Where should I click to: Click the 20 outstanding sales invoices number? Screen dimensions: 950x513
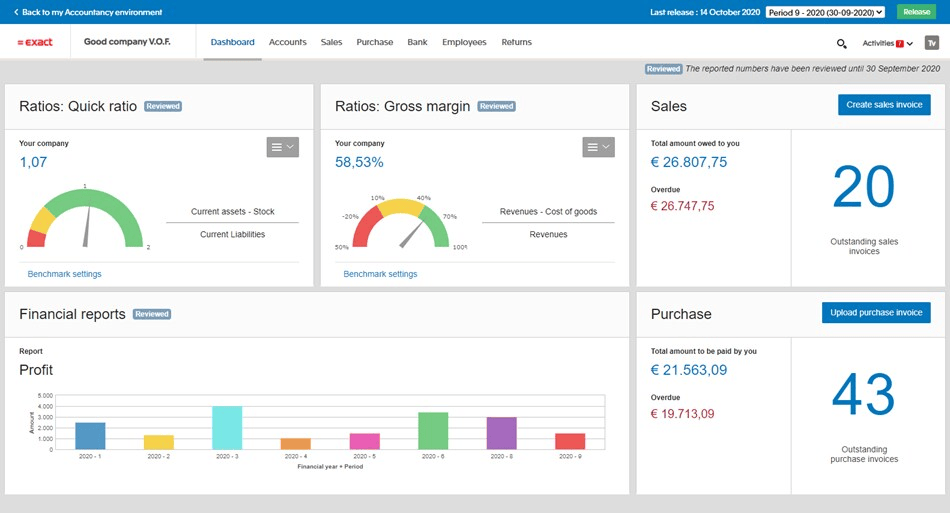863,188
